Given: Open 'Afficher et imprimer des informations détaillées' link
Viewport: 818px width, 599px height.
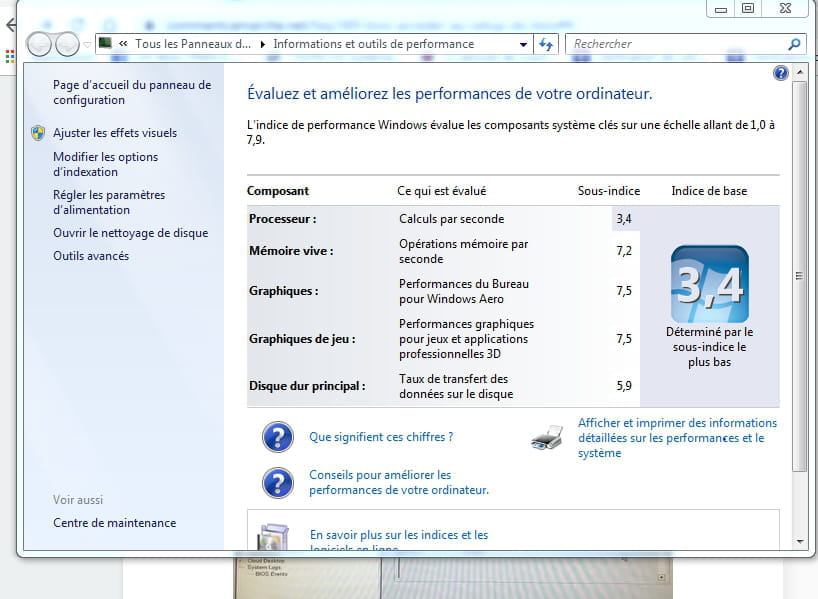Looking at the screenshot, I should pos(677,438).
